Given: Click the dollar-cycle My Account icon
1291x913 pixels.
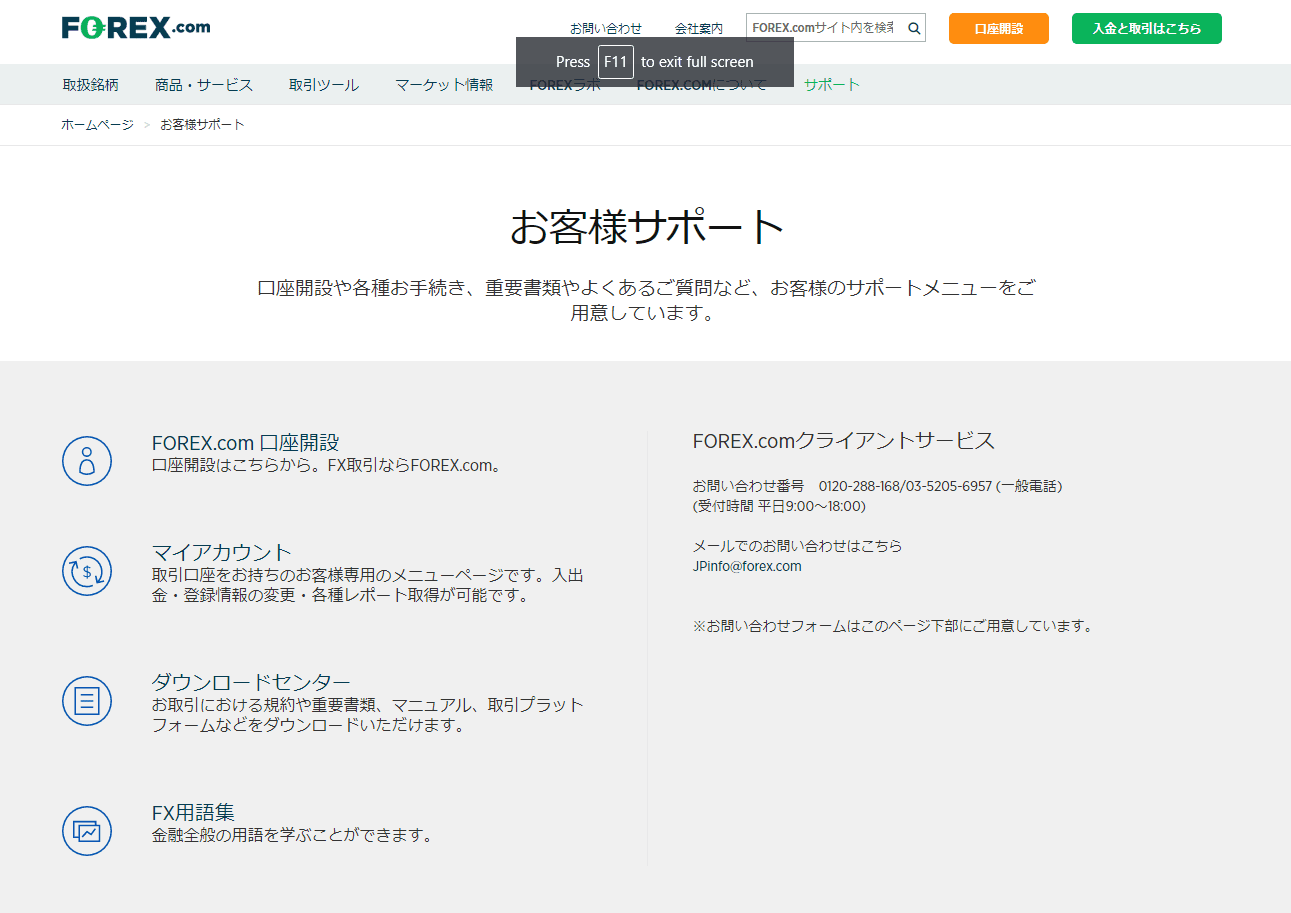Looking at the screenshot, I should coord(87,571).
